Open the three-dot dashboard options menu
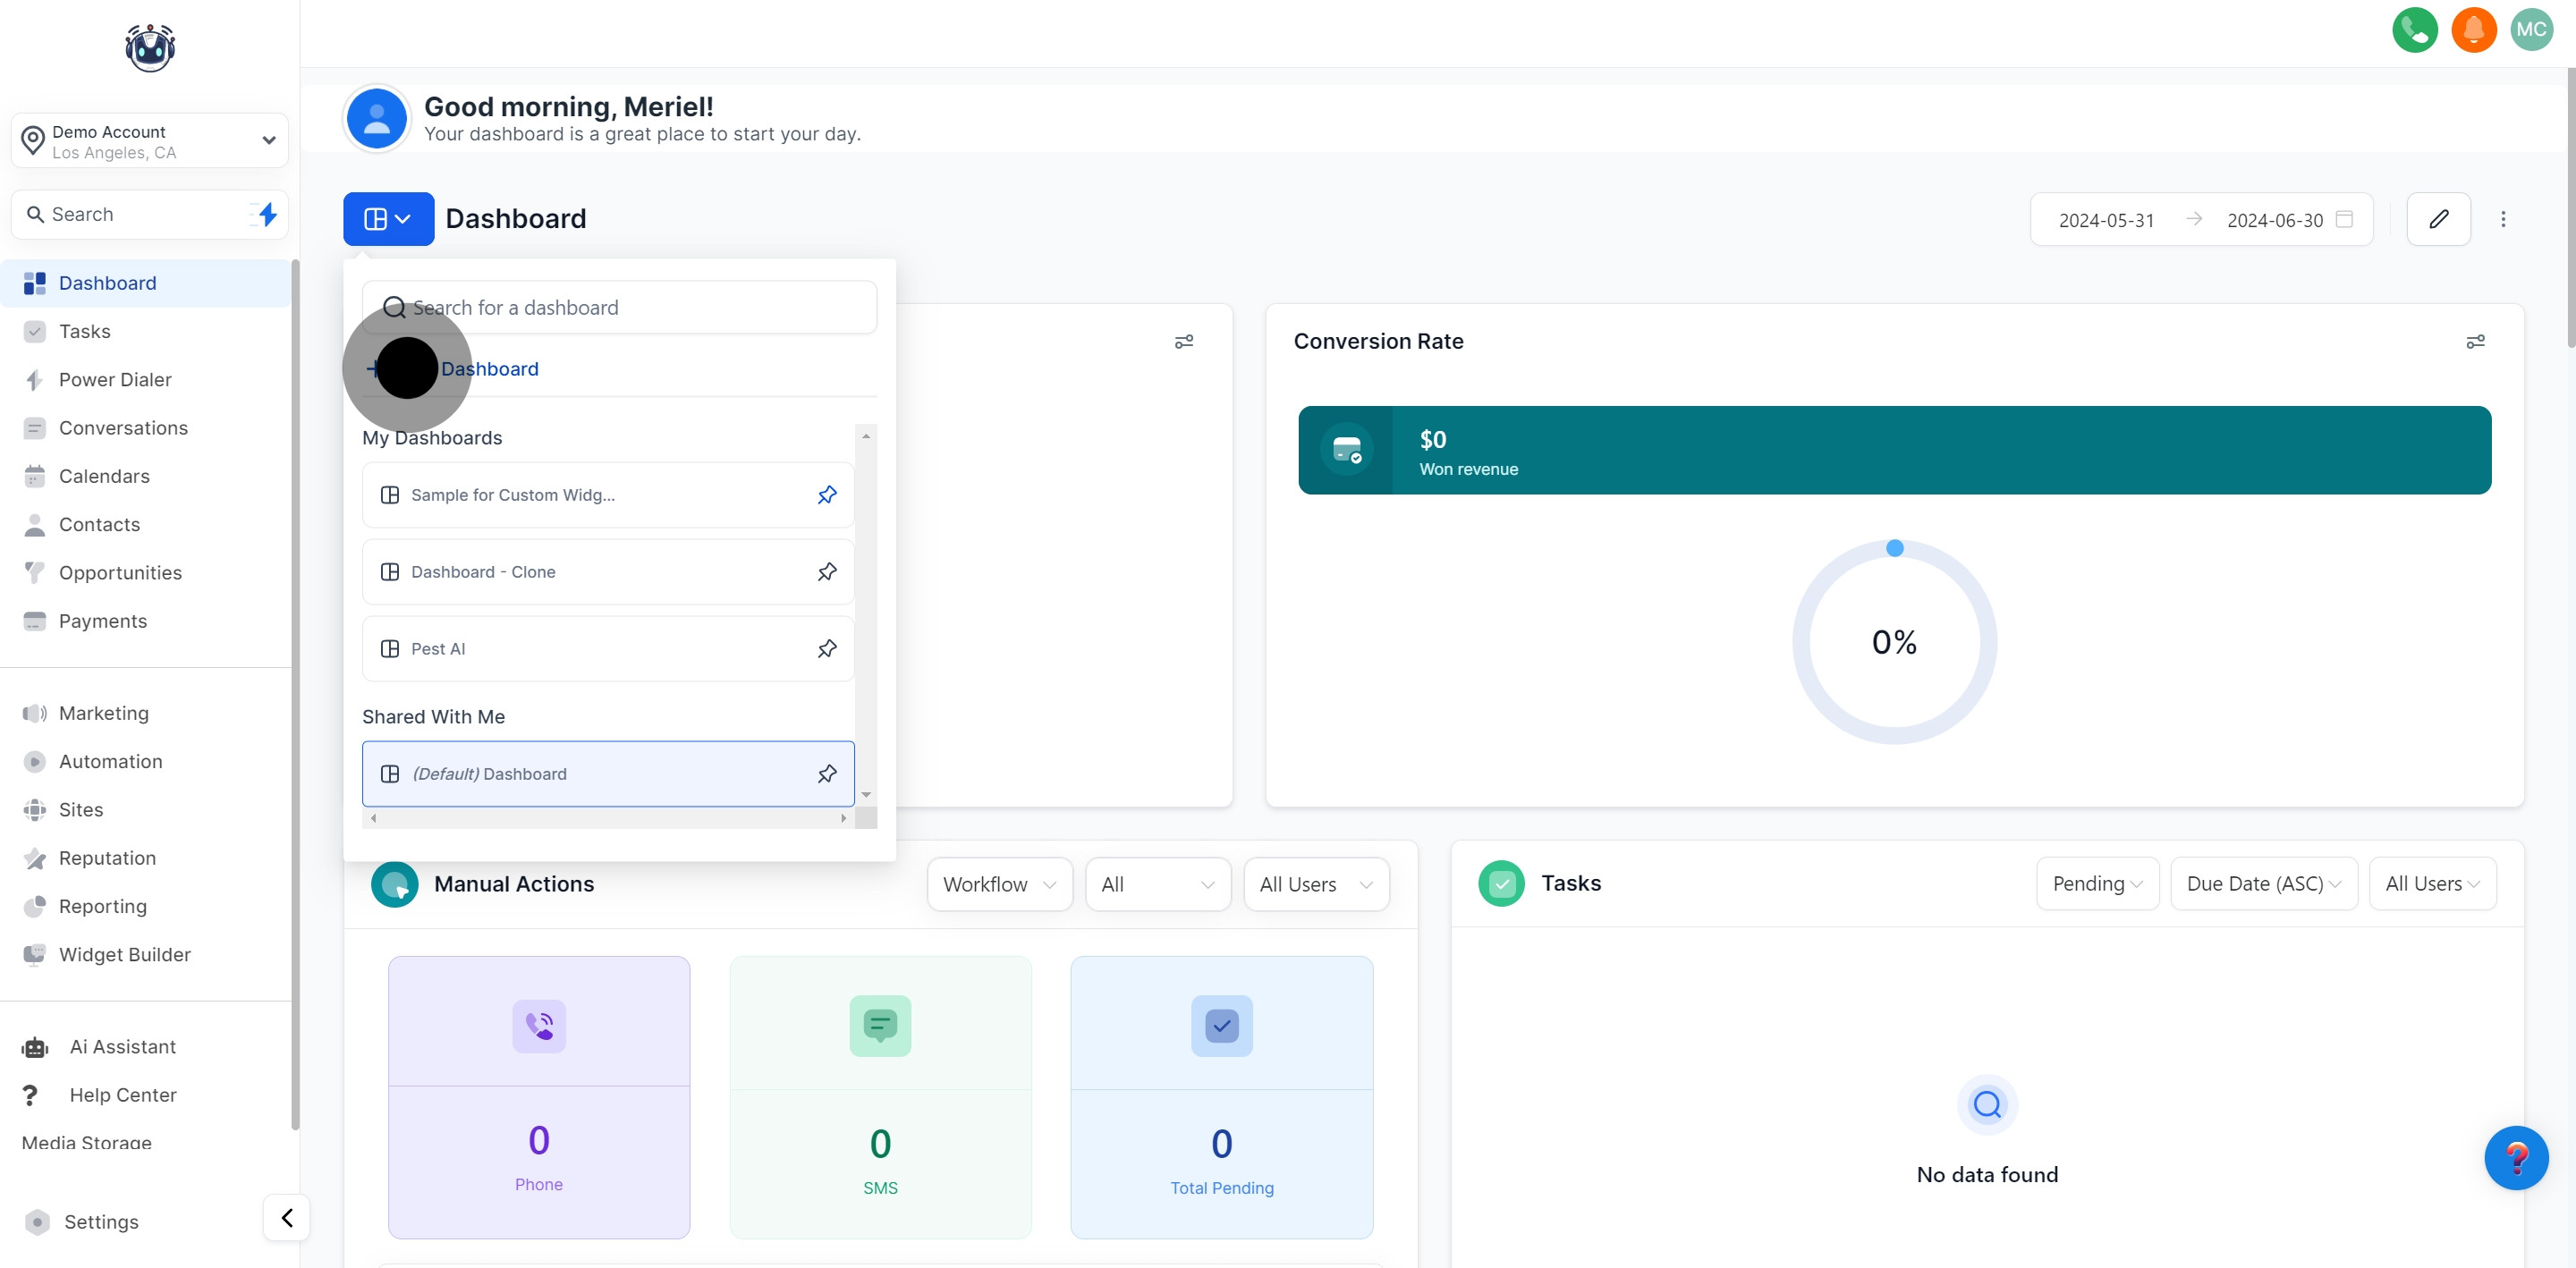 pyautogui.click(x=2503, y=219)
